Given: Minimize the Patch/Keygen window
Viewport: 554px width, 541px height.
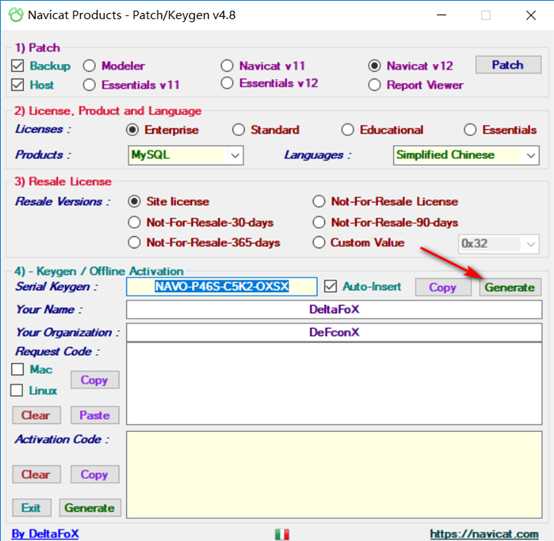Looking at the screenshot, I should [x=442, y=15].
